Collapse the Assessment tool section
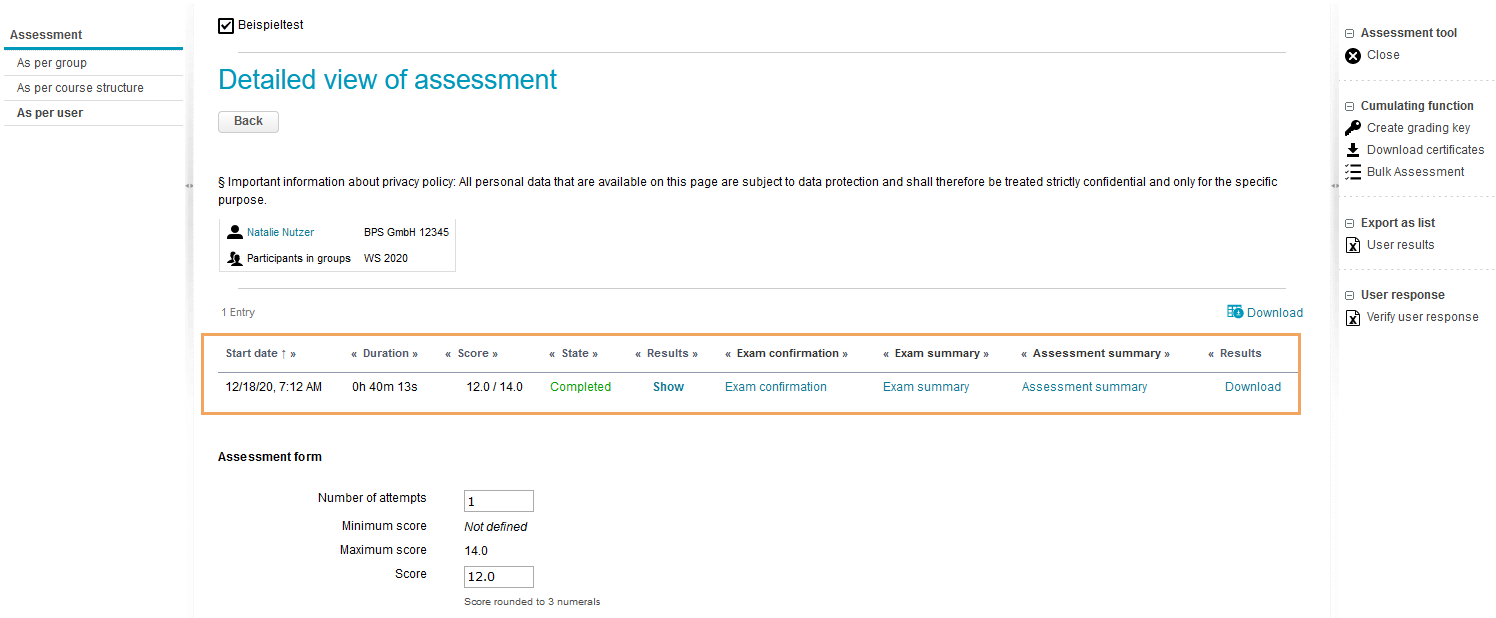The height and width of the screenshot is (618, 1496). (x=1350, y=34)
